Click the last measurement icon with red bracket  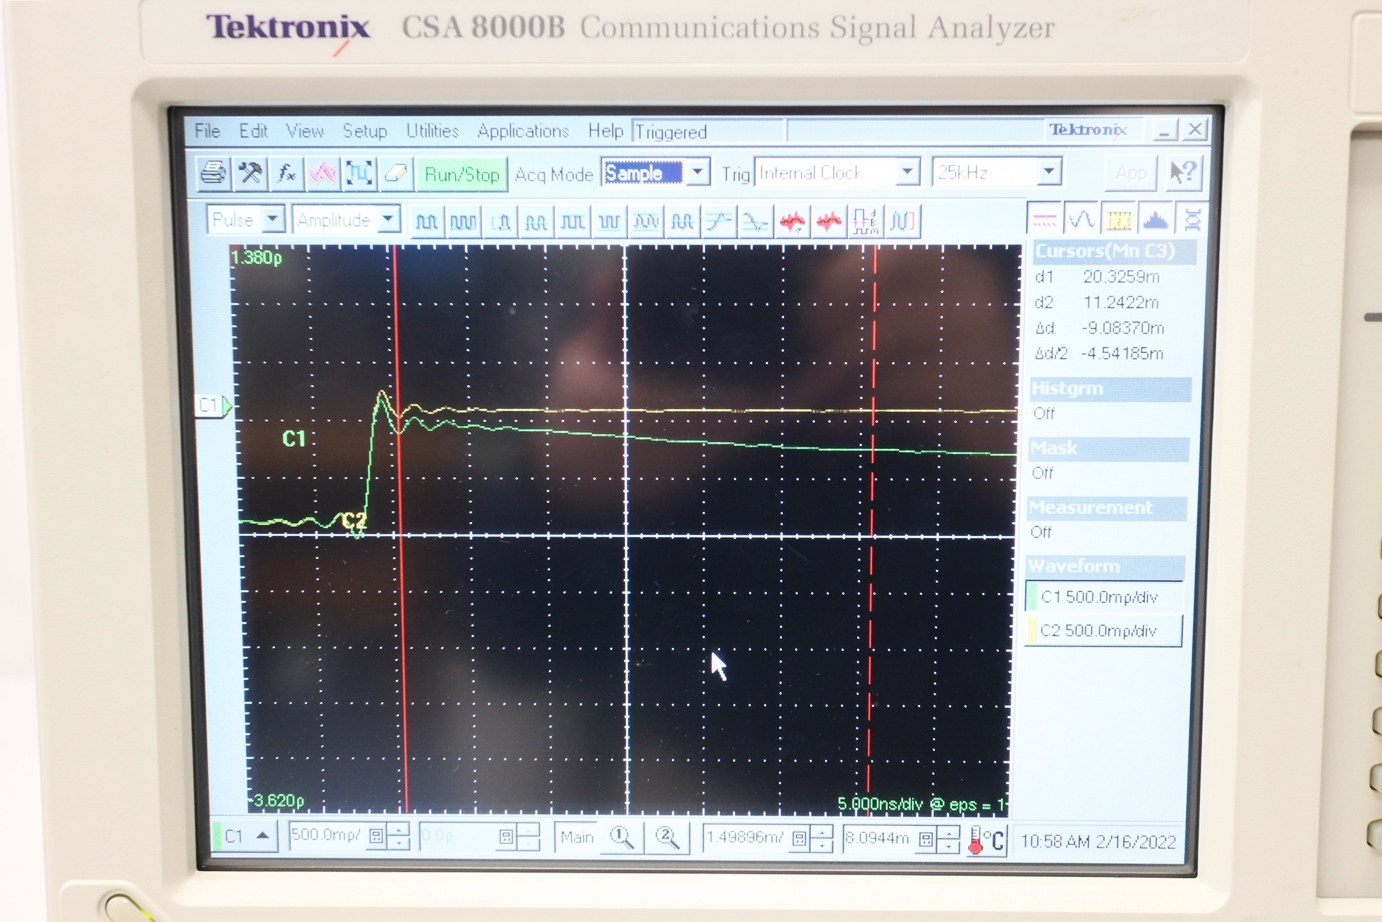coord(901,221)
